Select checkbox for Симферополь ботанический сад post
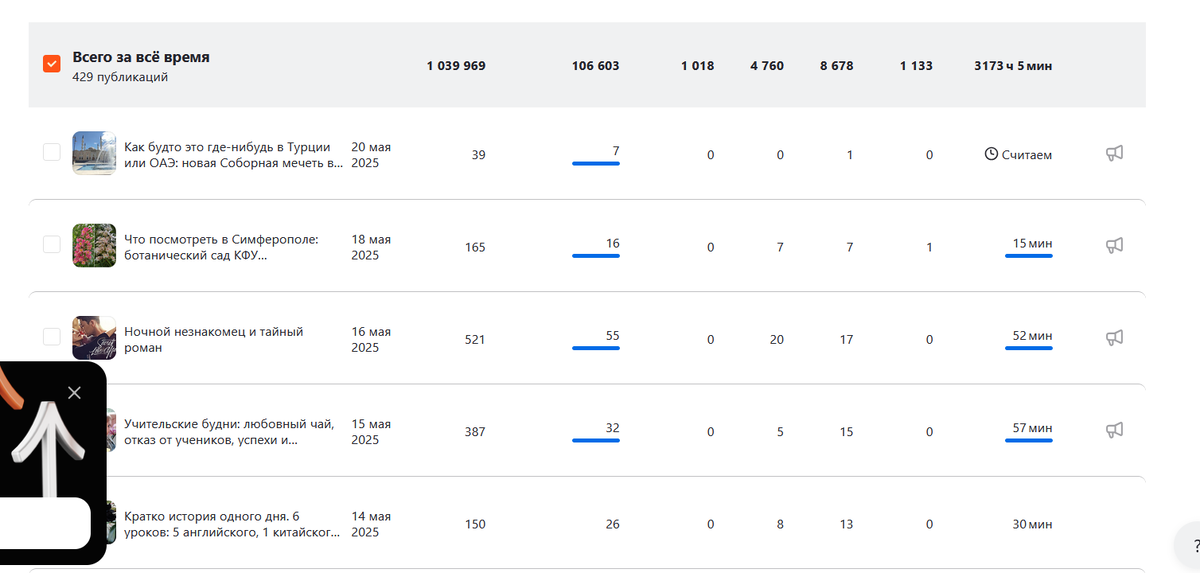1200x573 pixels. [x=52, y=245]
